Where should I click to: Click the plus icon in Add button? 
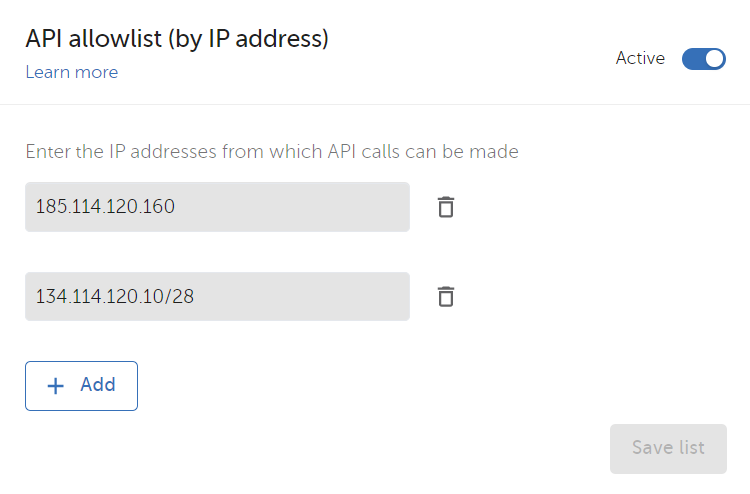coord(56,386)
